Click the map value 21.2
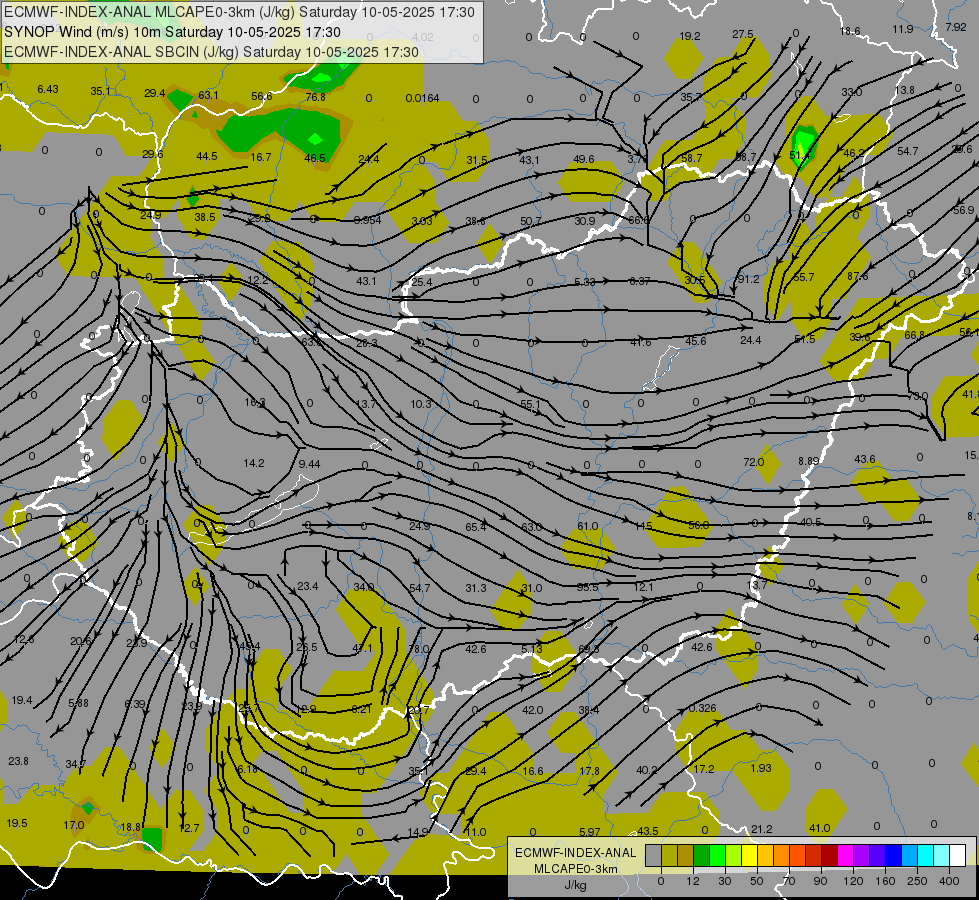The height and width of the screenshot is (900, 979). pos(762,829)
